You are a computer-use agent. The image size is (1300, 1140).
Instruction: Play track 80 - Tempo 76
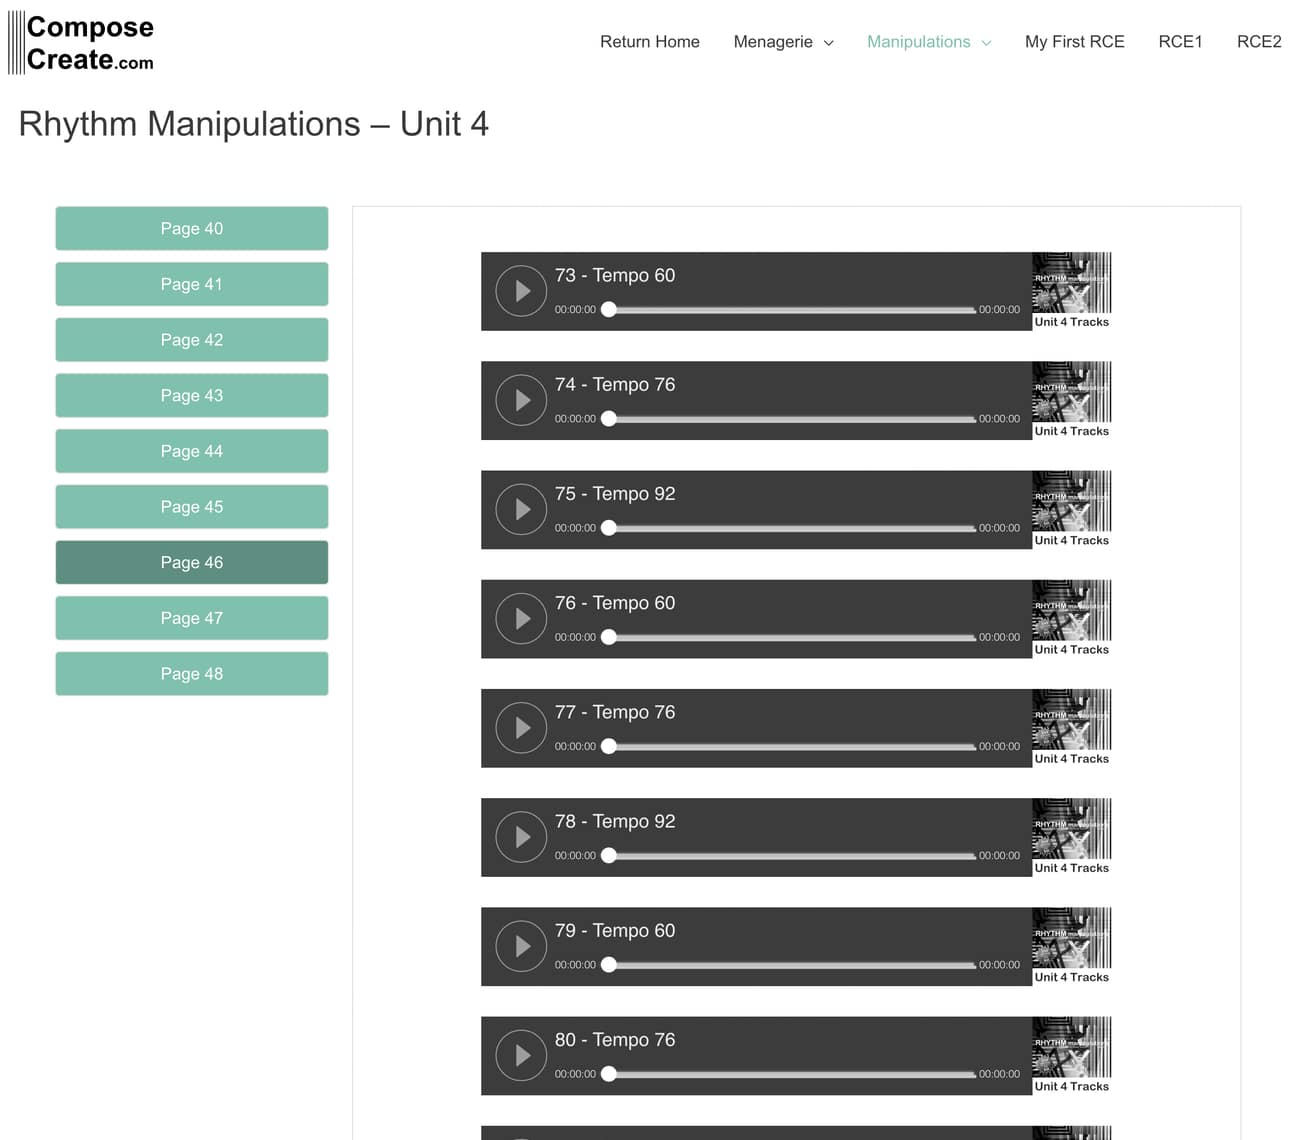point(521,1055)
